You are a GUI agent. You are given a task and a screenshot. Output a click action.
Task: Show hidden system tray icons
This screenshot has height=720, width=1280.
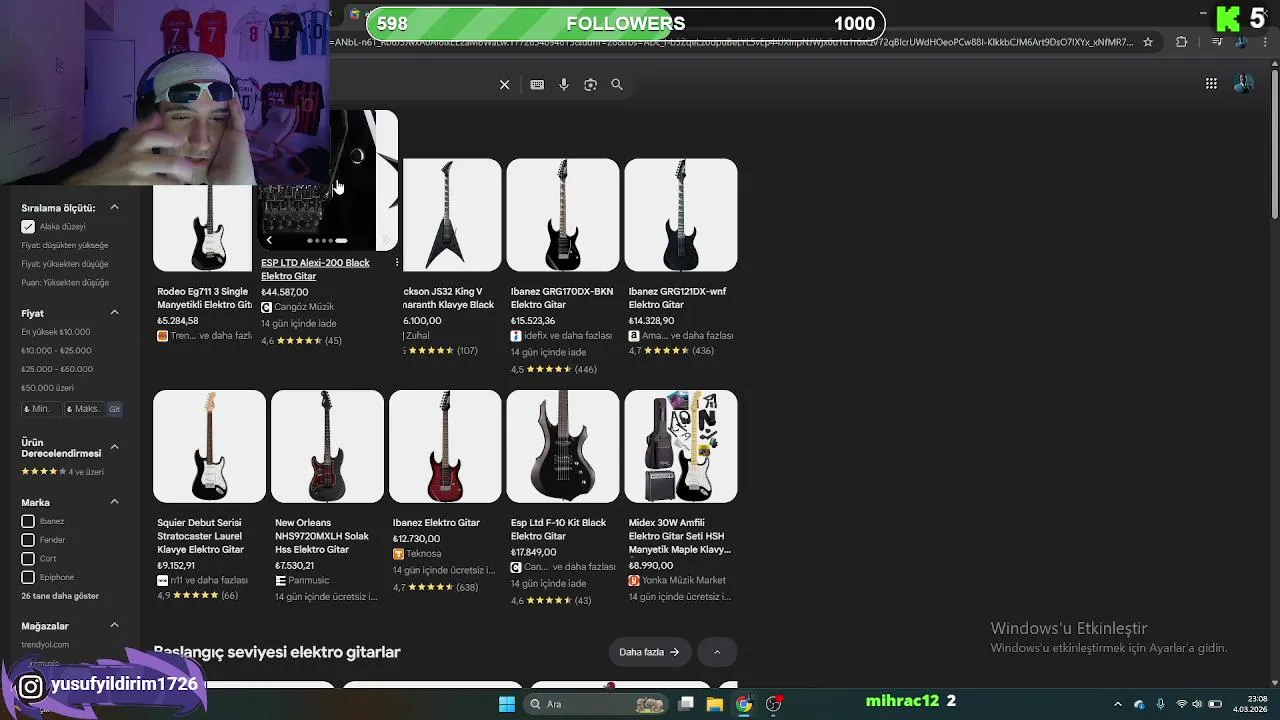[1118, 704]
